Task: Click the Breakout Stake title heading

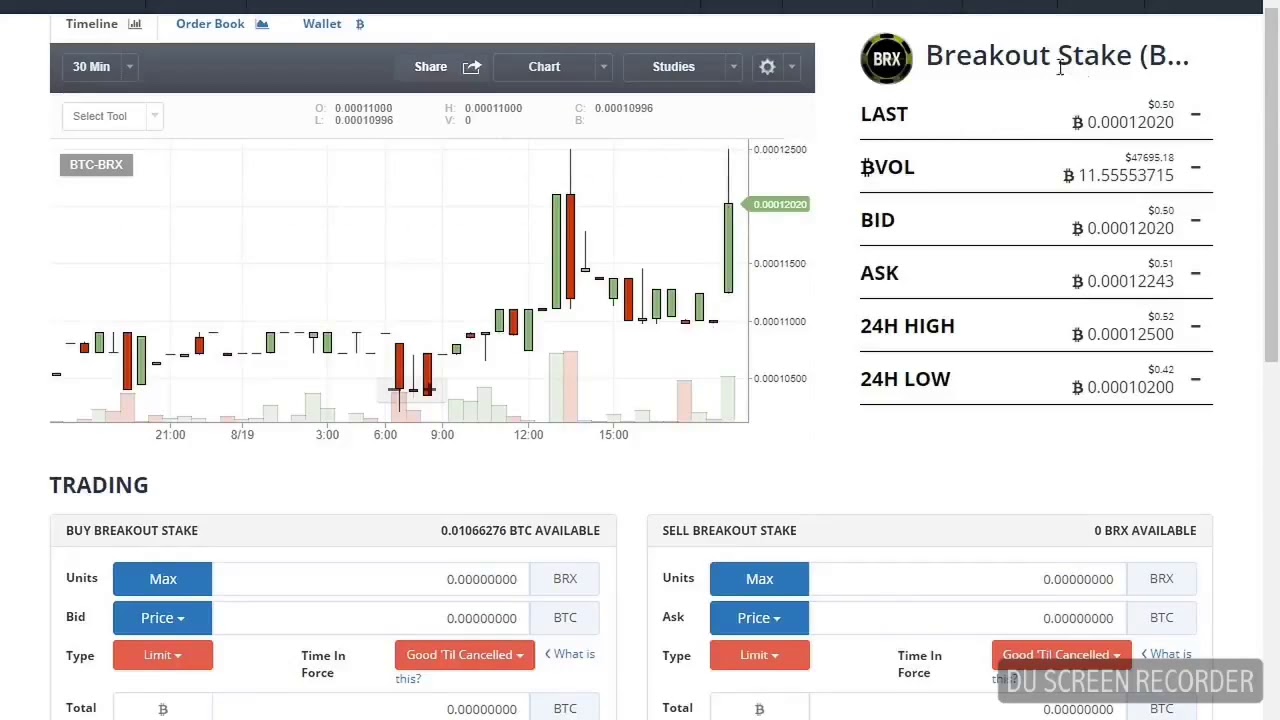Action: (1057, 55)
